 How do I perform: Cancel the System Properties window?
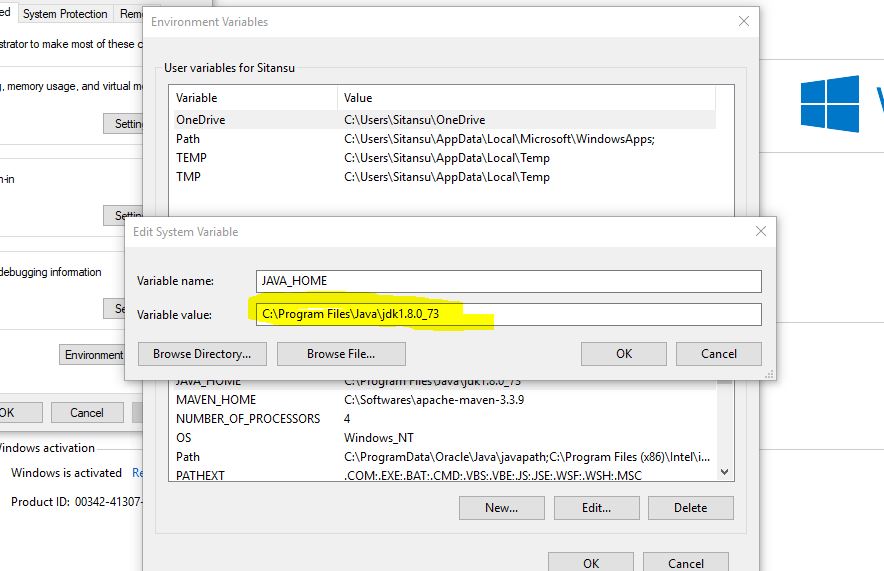point(87,413)
